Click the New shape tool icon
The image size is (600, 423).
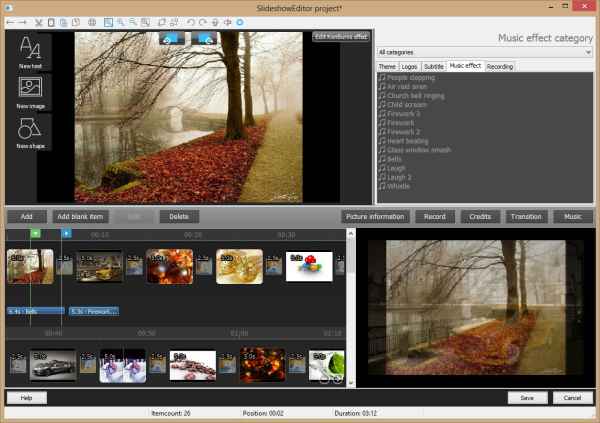coord(29,131)
